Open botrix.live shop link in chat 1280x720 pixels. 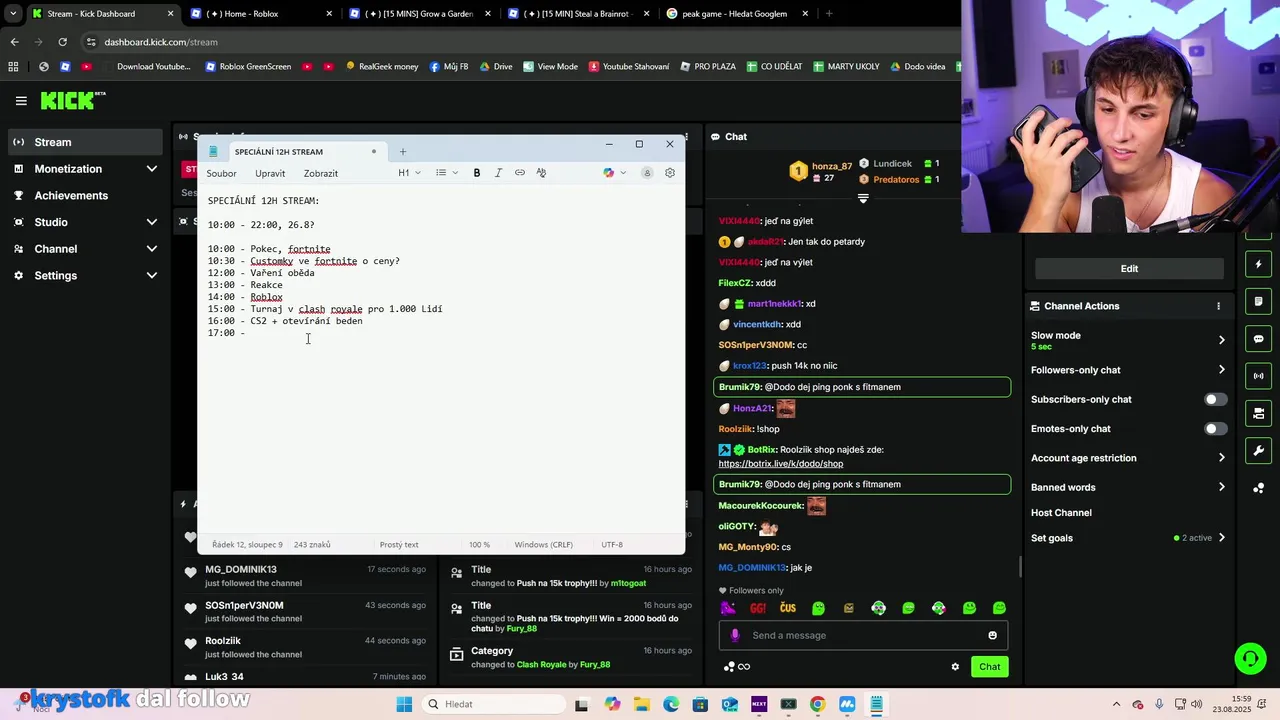pos(781,464)
